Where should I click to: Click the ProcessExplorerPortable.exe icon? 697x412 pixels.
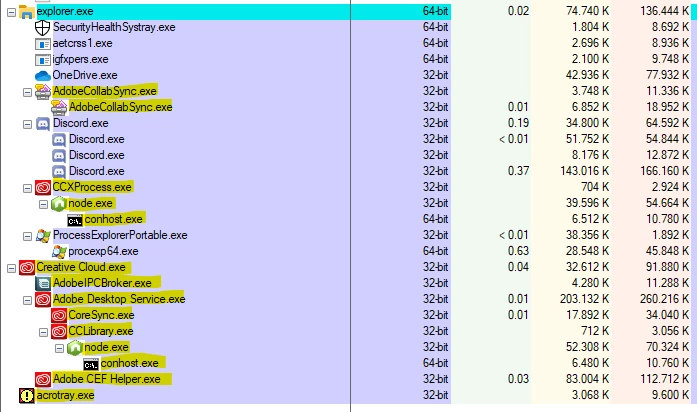coord(43,236)
